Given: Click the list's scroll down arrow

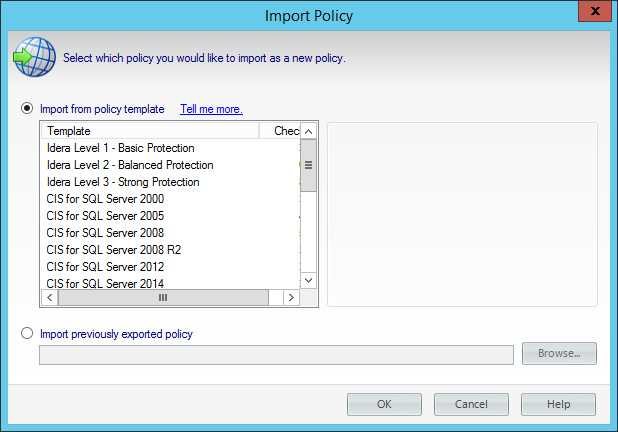Looking at the screenshot, I should pyautogui.click(x=308, y=281).
